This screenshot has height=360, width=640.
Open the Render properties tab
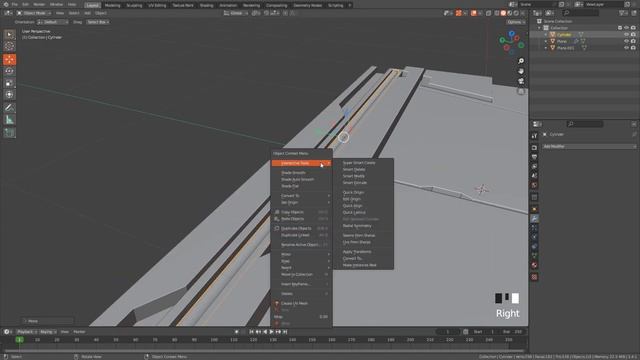point(534,148)
